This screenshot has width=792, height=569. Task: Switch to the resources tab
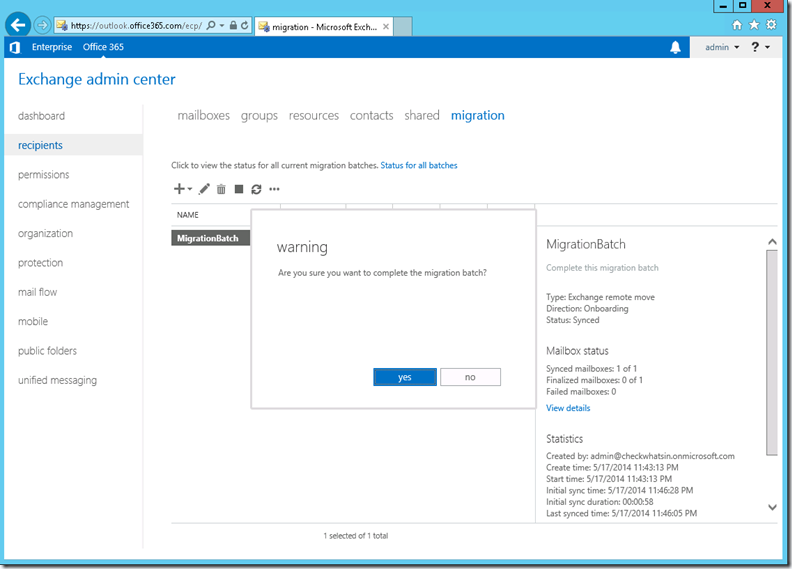(314, 116)
